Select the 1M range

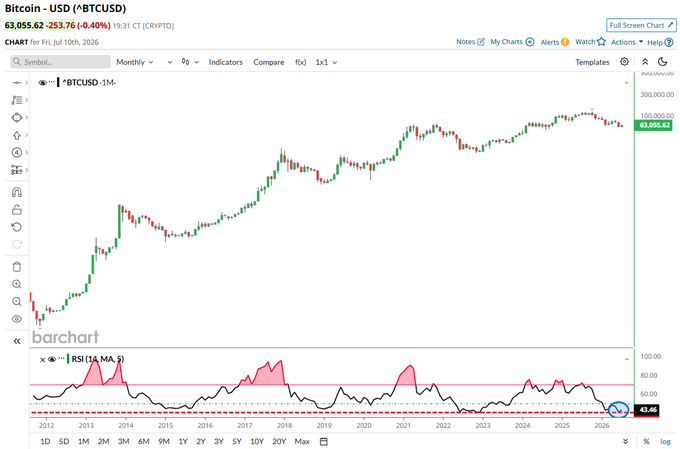tap(83, 441)
